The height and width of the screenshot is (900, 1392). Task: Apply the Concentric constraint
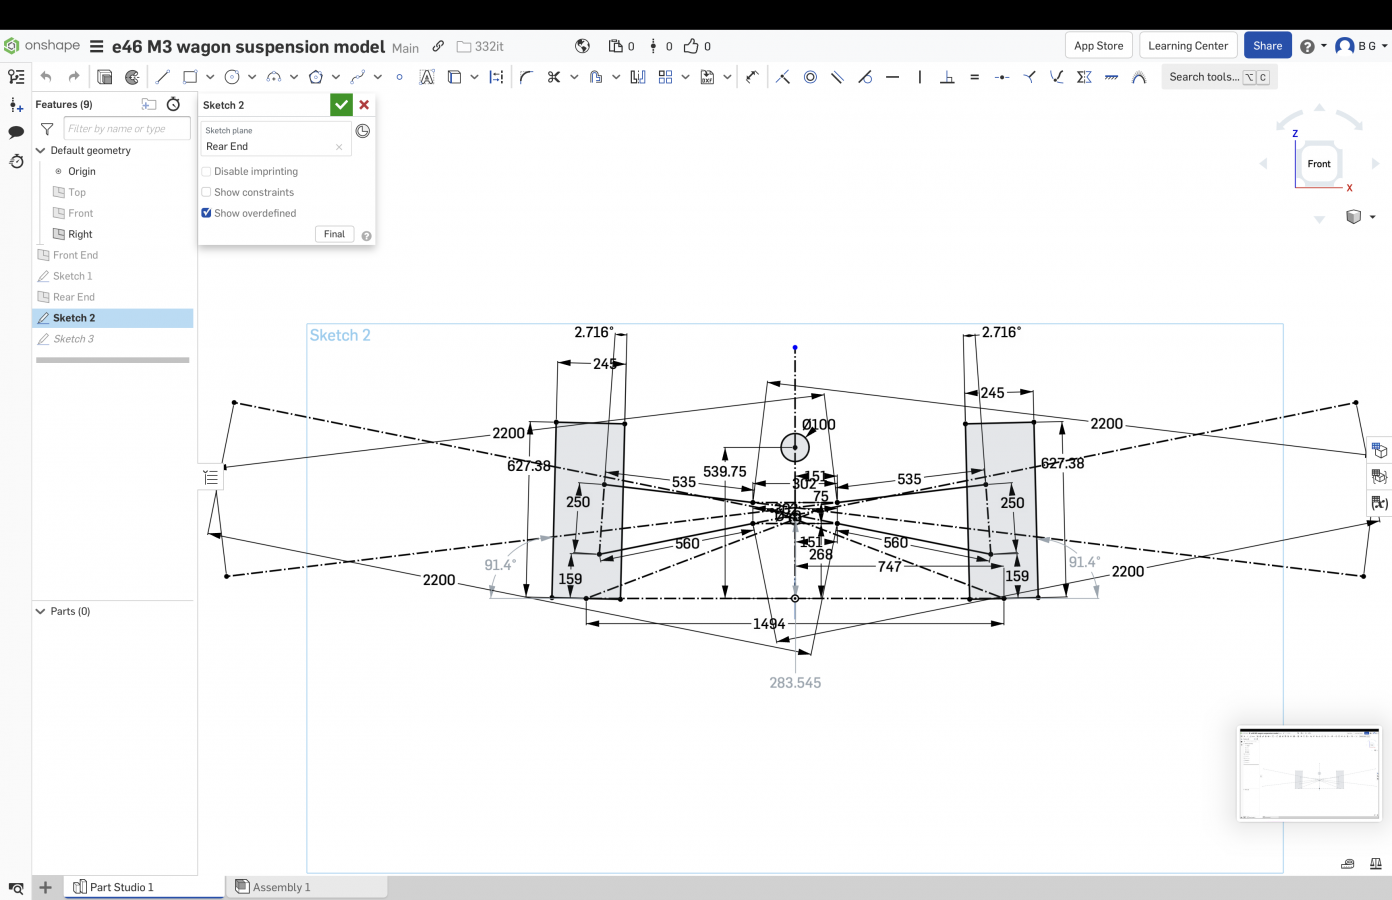[810, 77]
